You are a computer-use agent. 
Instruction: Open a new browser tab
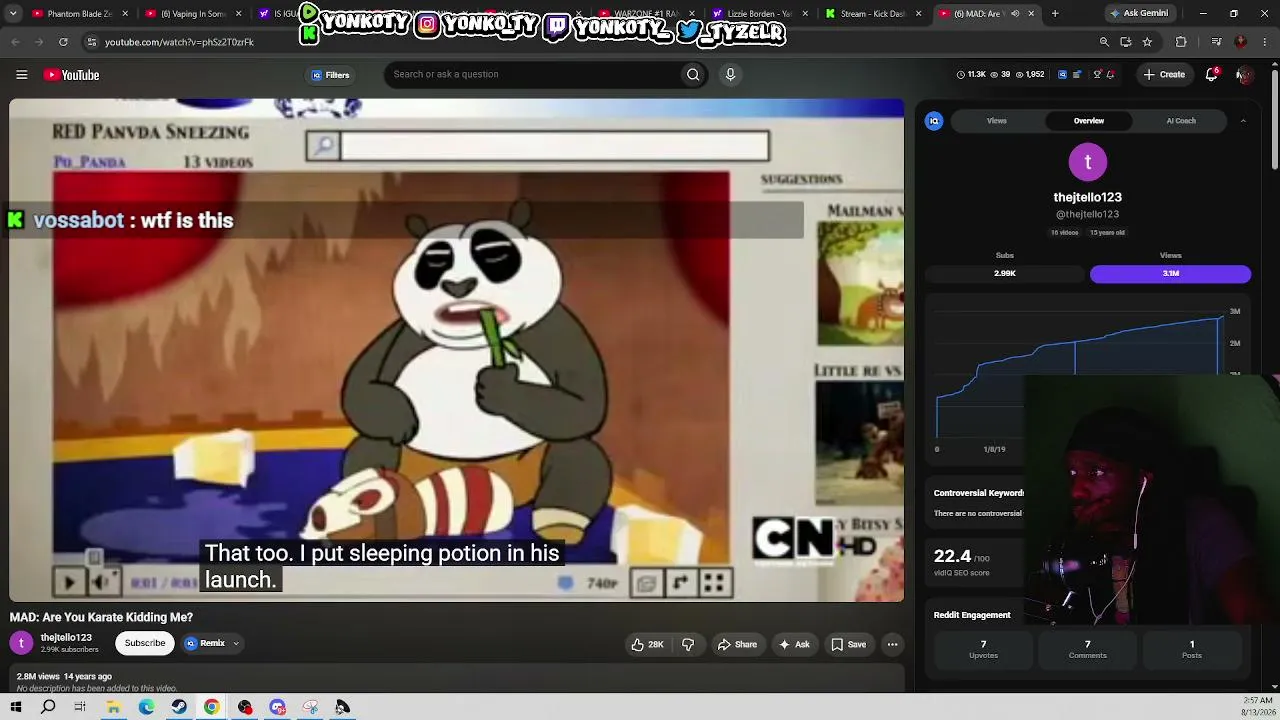[x=1055, y=14]
